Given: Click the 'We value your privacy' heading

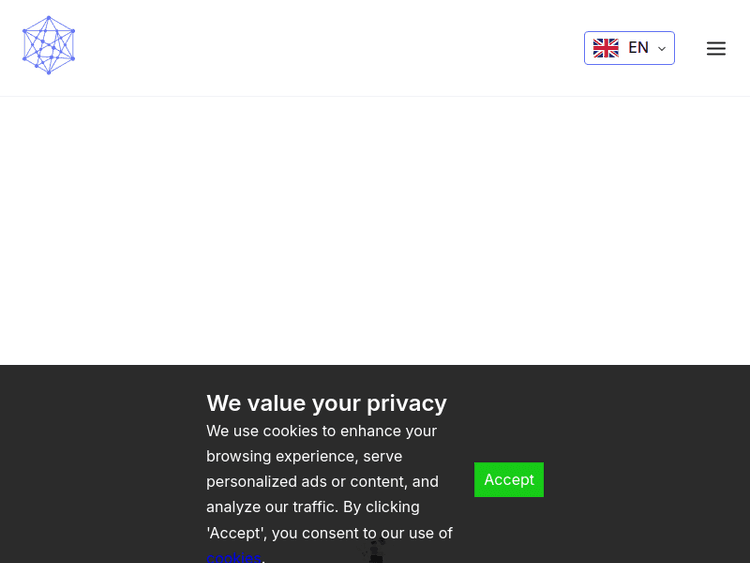Looking at the screenshot, I should click(326, 403).
